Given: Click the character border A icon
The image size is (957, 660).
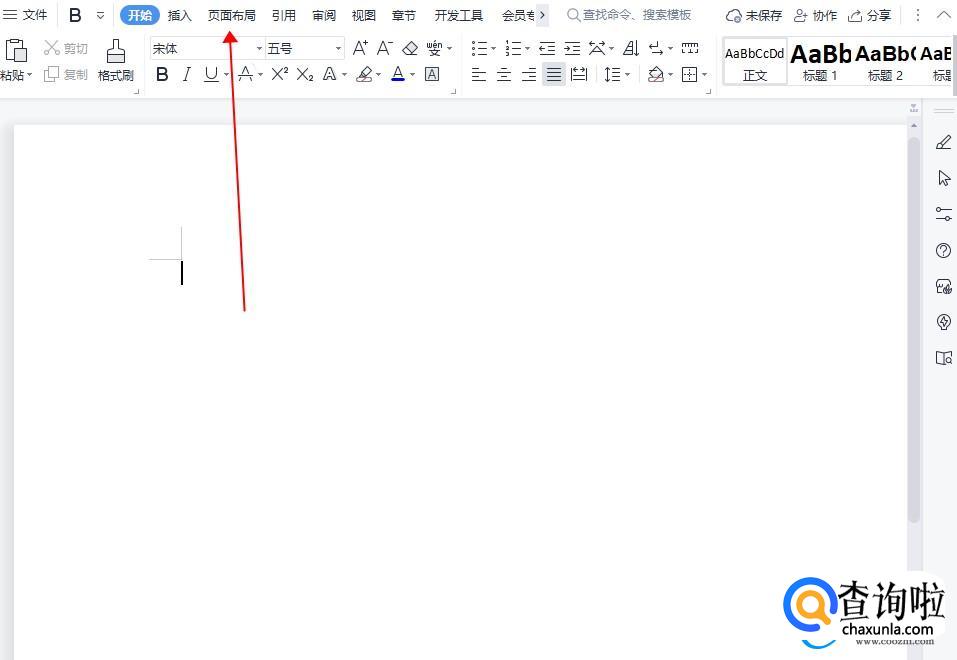Looking at the screenshot, I should tap(432, 74).
